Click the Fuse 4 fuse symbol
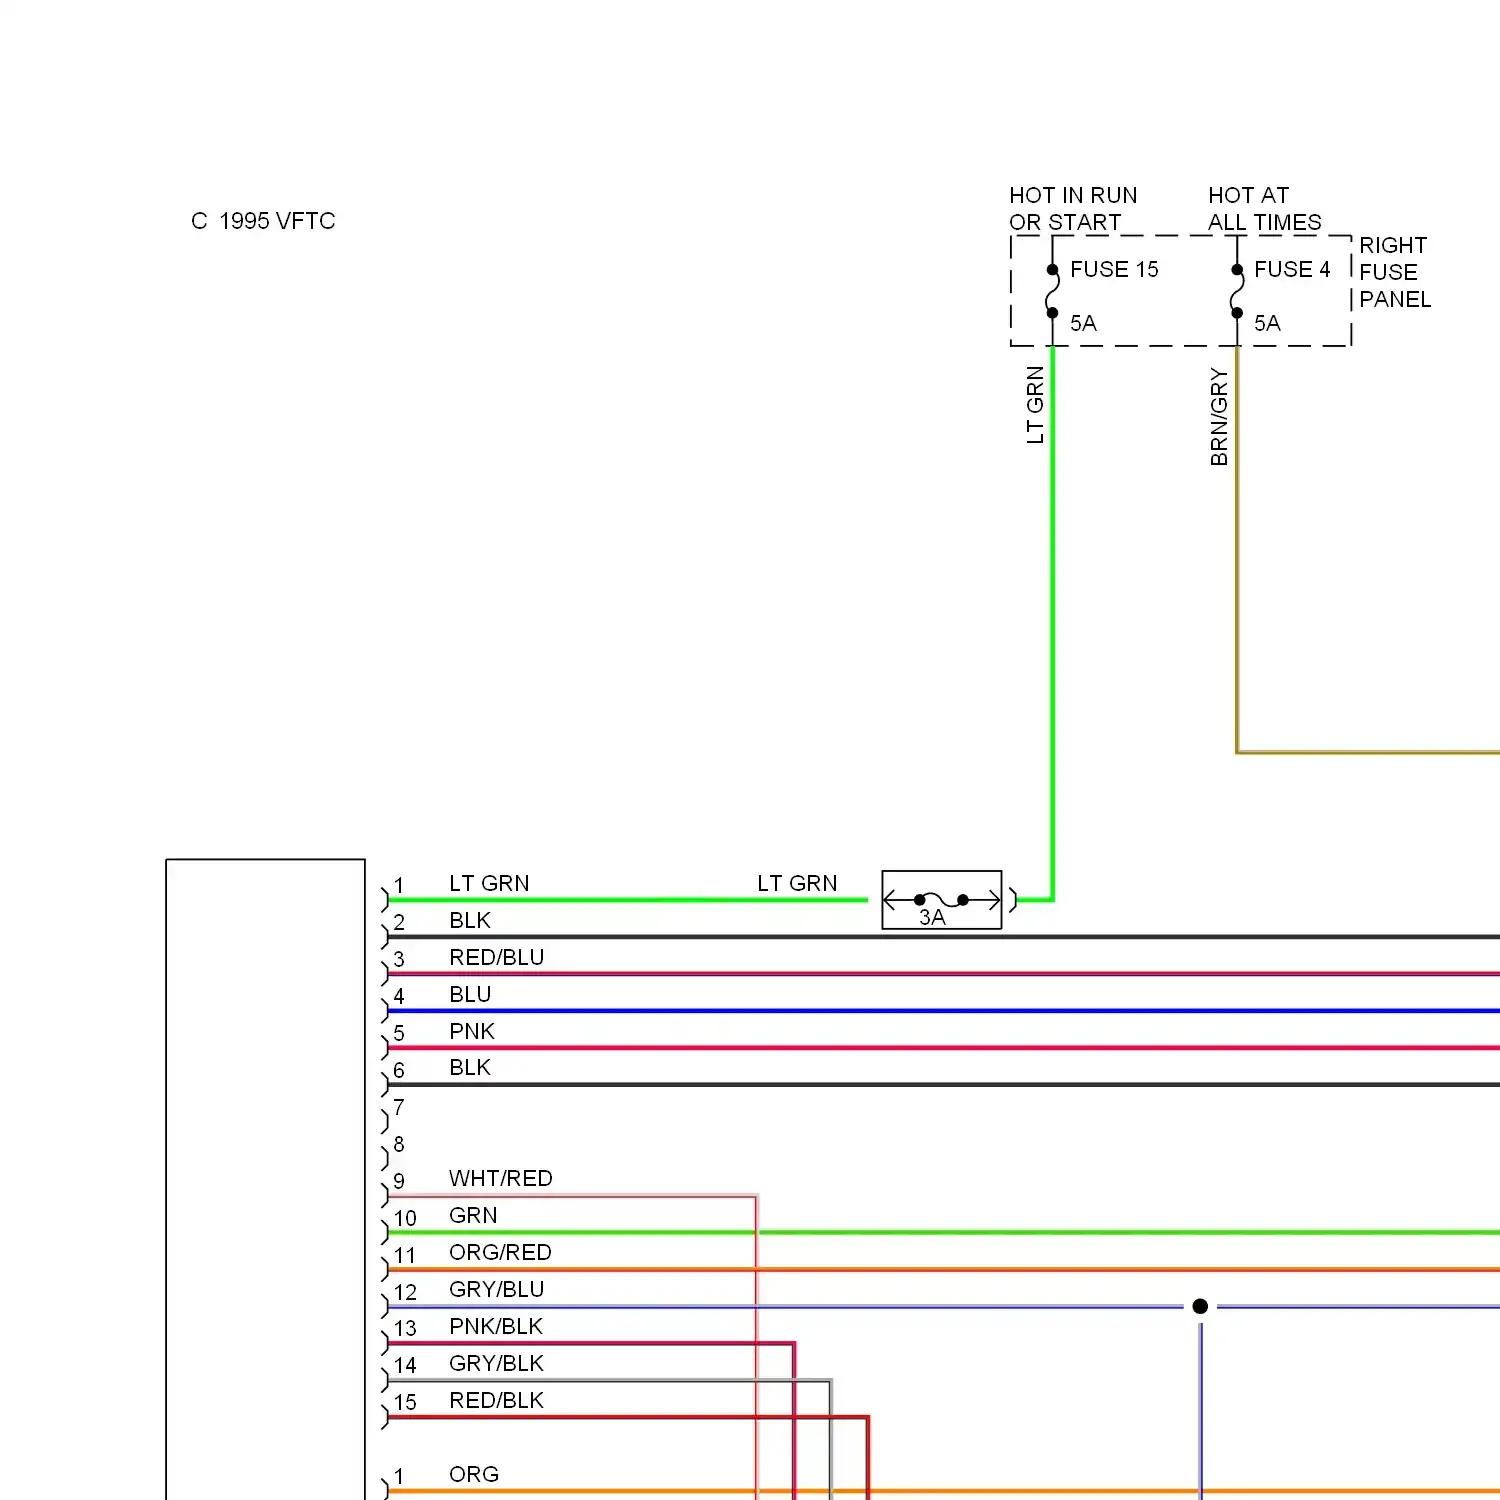The width and height of the screenshot is (1500, 1500). coord(1237,291)
